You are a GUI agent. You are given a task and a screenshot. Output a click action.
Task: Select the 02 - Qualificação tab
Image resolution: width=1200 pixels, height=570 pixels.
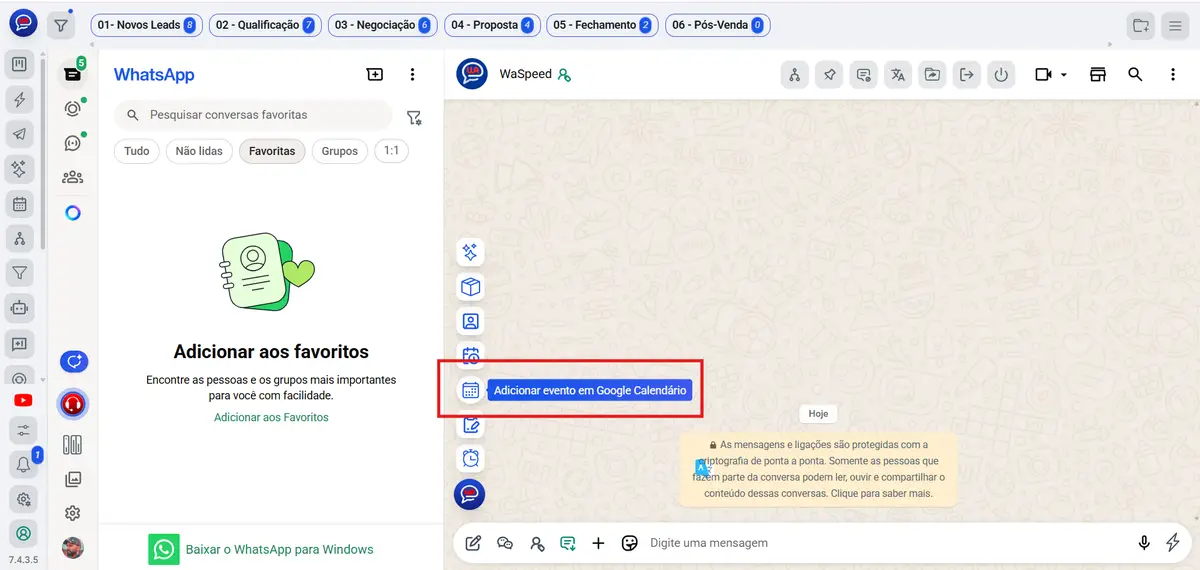pos(263,25)
